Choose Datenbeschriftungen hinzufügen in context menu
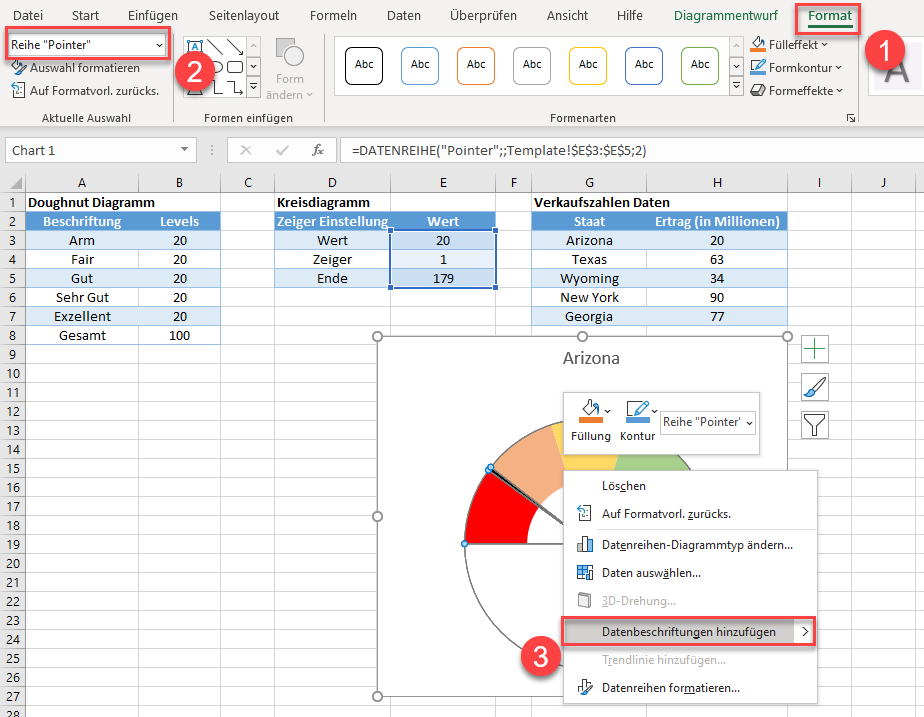 coord(689,632)
